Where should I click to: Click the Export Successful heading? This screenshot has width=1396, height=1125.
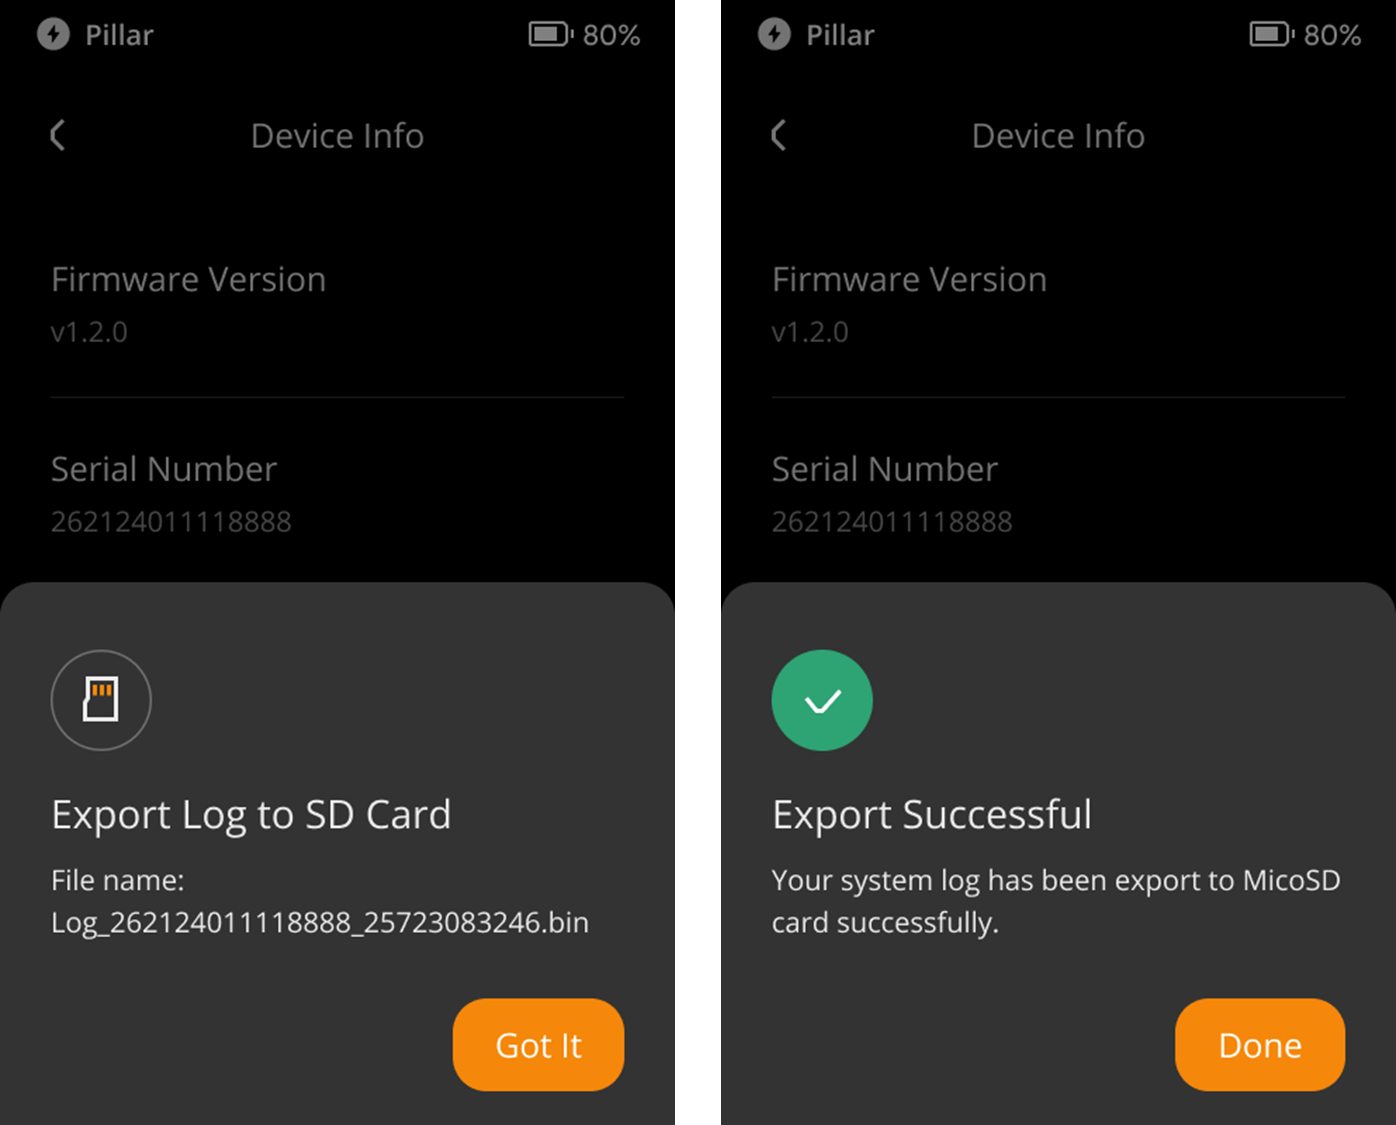click(x=932, y=815)
